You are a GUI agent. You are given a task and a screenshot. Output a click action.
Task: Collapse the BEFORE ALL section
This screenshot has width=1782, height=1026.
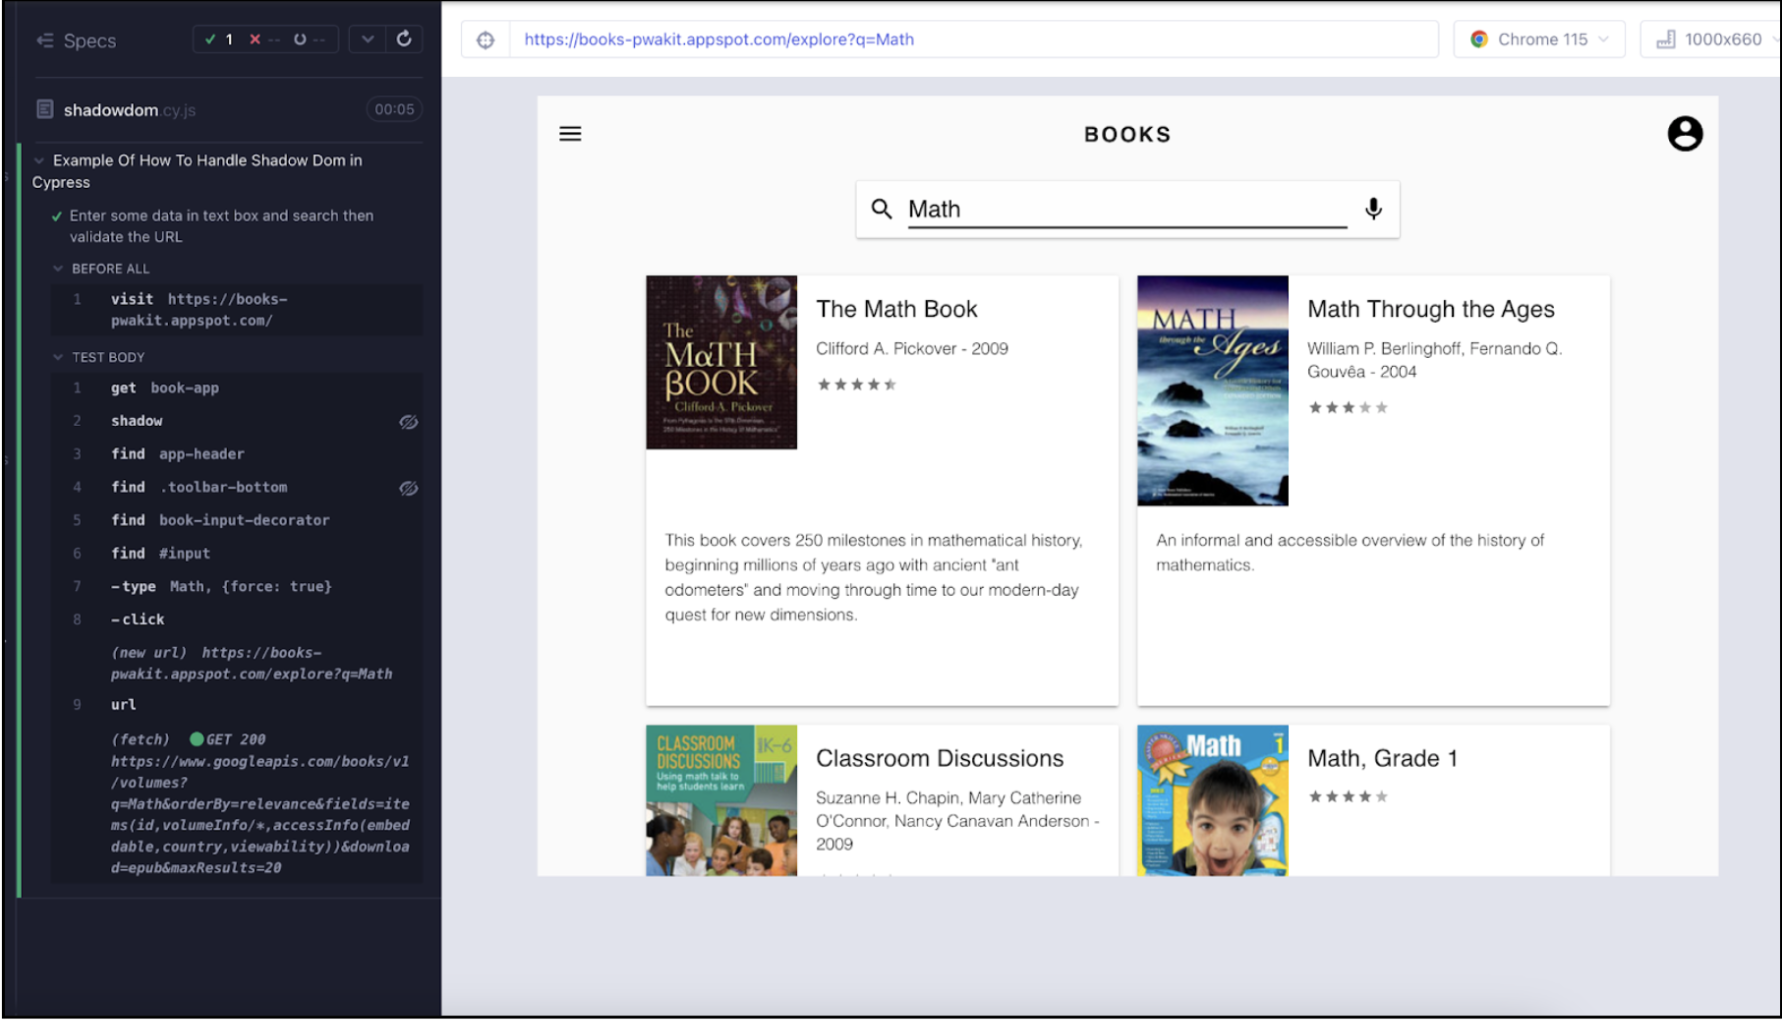click(x=58, y=269)
